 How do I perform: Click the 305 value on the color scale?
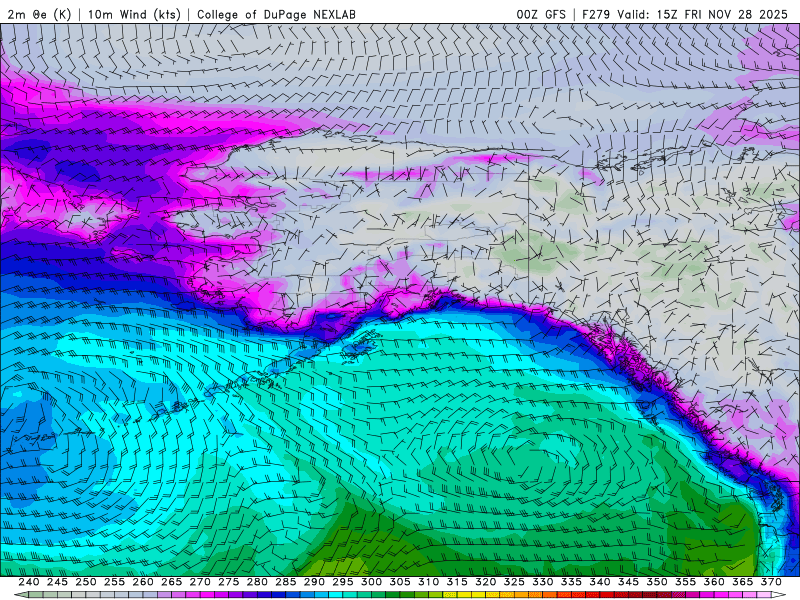400,582
